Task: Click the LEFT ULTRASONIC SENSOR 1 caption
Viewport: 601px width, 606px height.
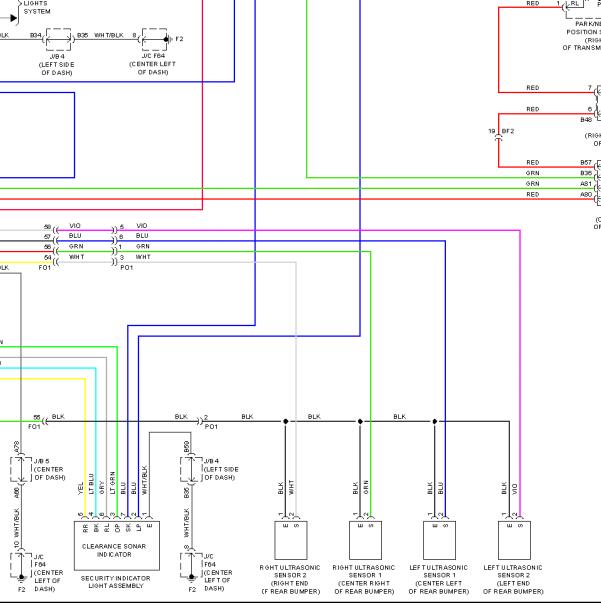Action: (x=439, y=579)
